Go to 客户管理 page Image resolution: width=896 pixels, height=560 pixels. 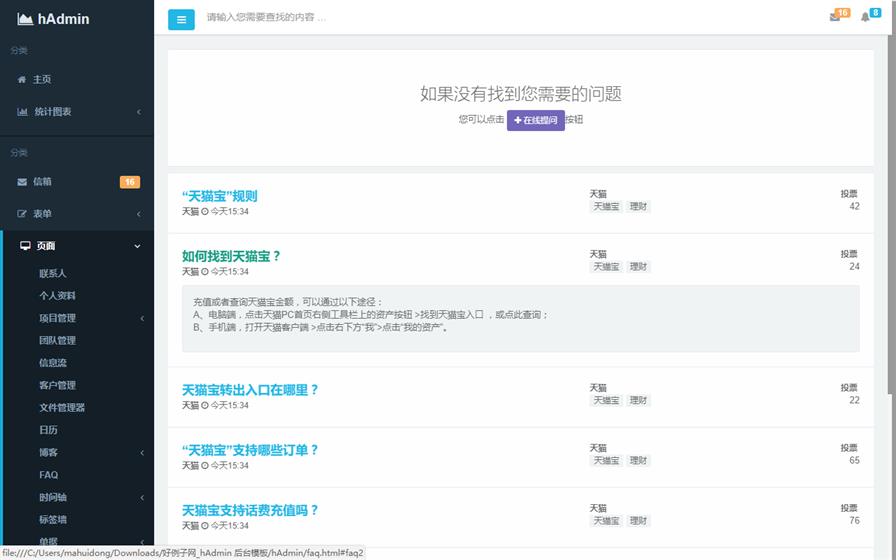(x=57, y=385)
